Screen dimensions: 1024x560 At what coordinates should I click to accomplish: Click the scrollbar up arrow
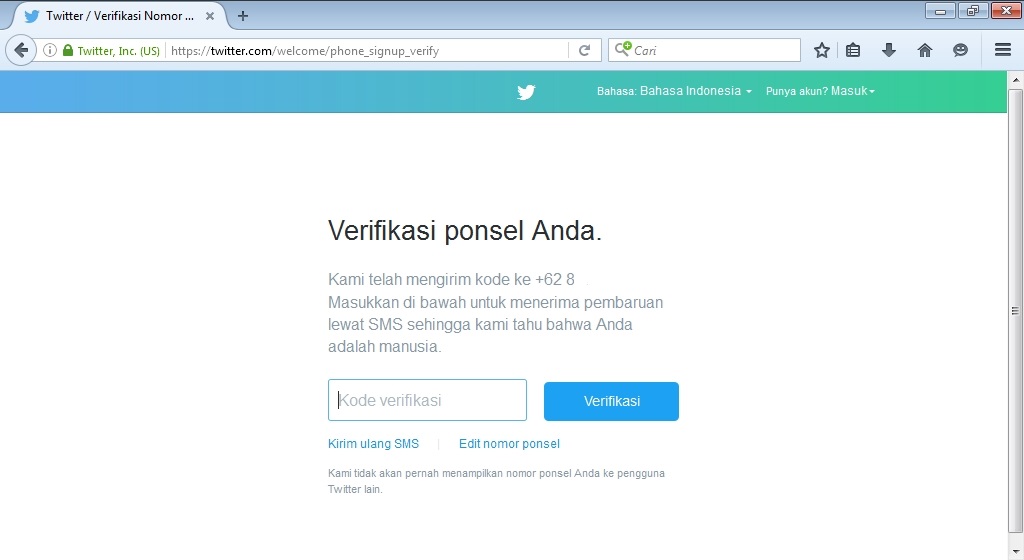point(1015,80)
